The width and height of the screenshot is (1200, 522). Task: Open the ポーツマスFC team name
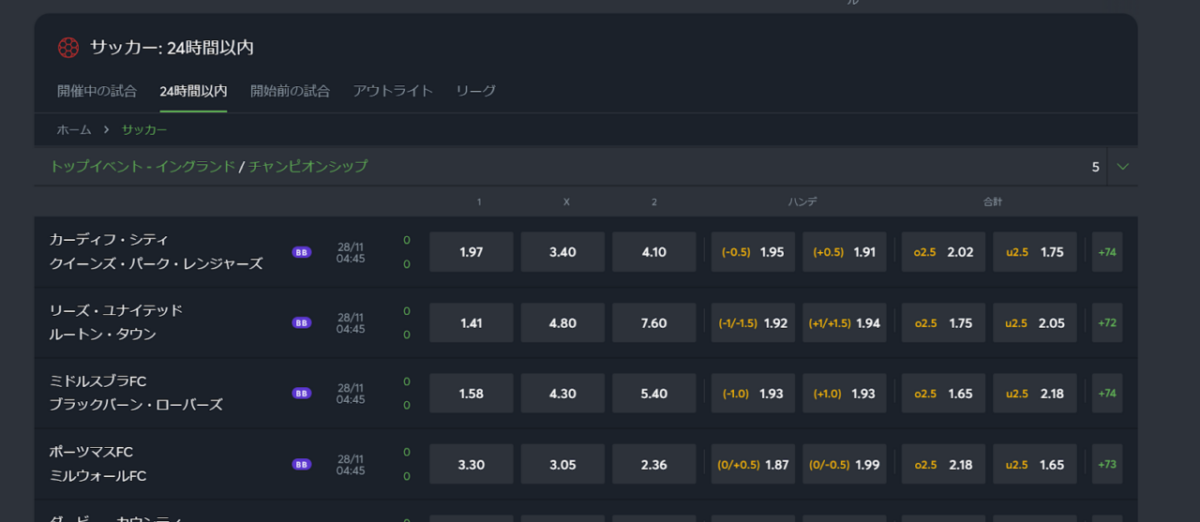[x=91, y=452]
